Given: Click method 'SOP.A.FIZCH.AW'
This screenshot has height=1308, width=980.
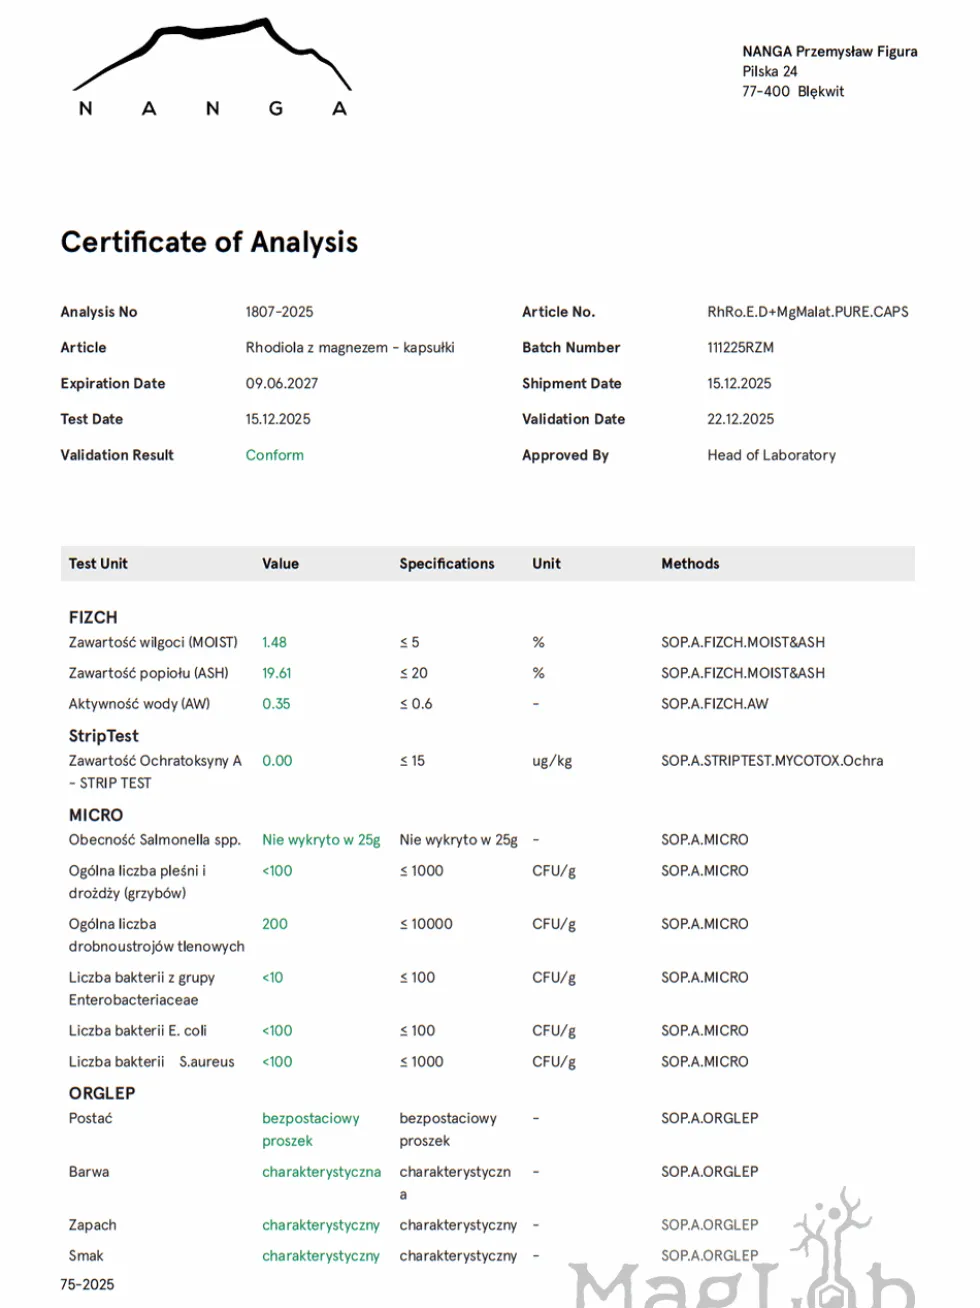Looking at the screenshot, I should (x=715, y=704).
